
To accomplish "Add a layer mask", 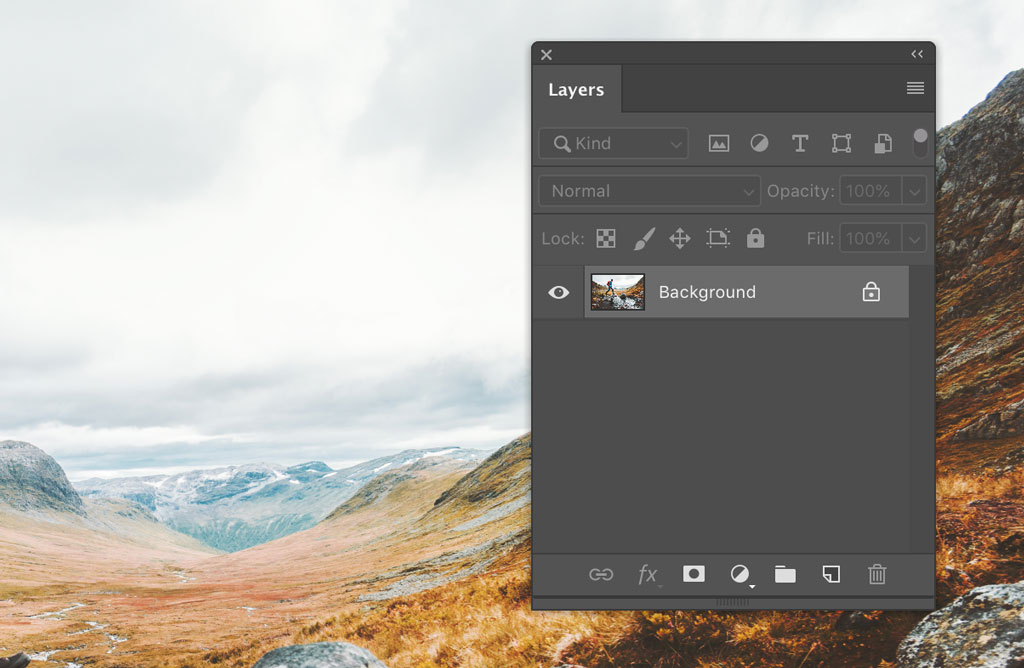I will (694, 575).
